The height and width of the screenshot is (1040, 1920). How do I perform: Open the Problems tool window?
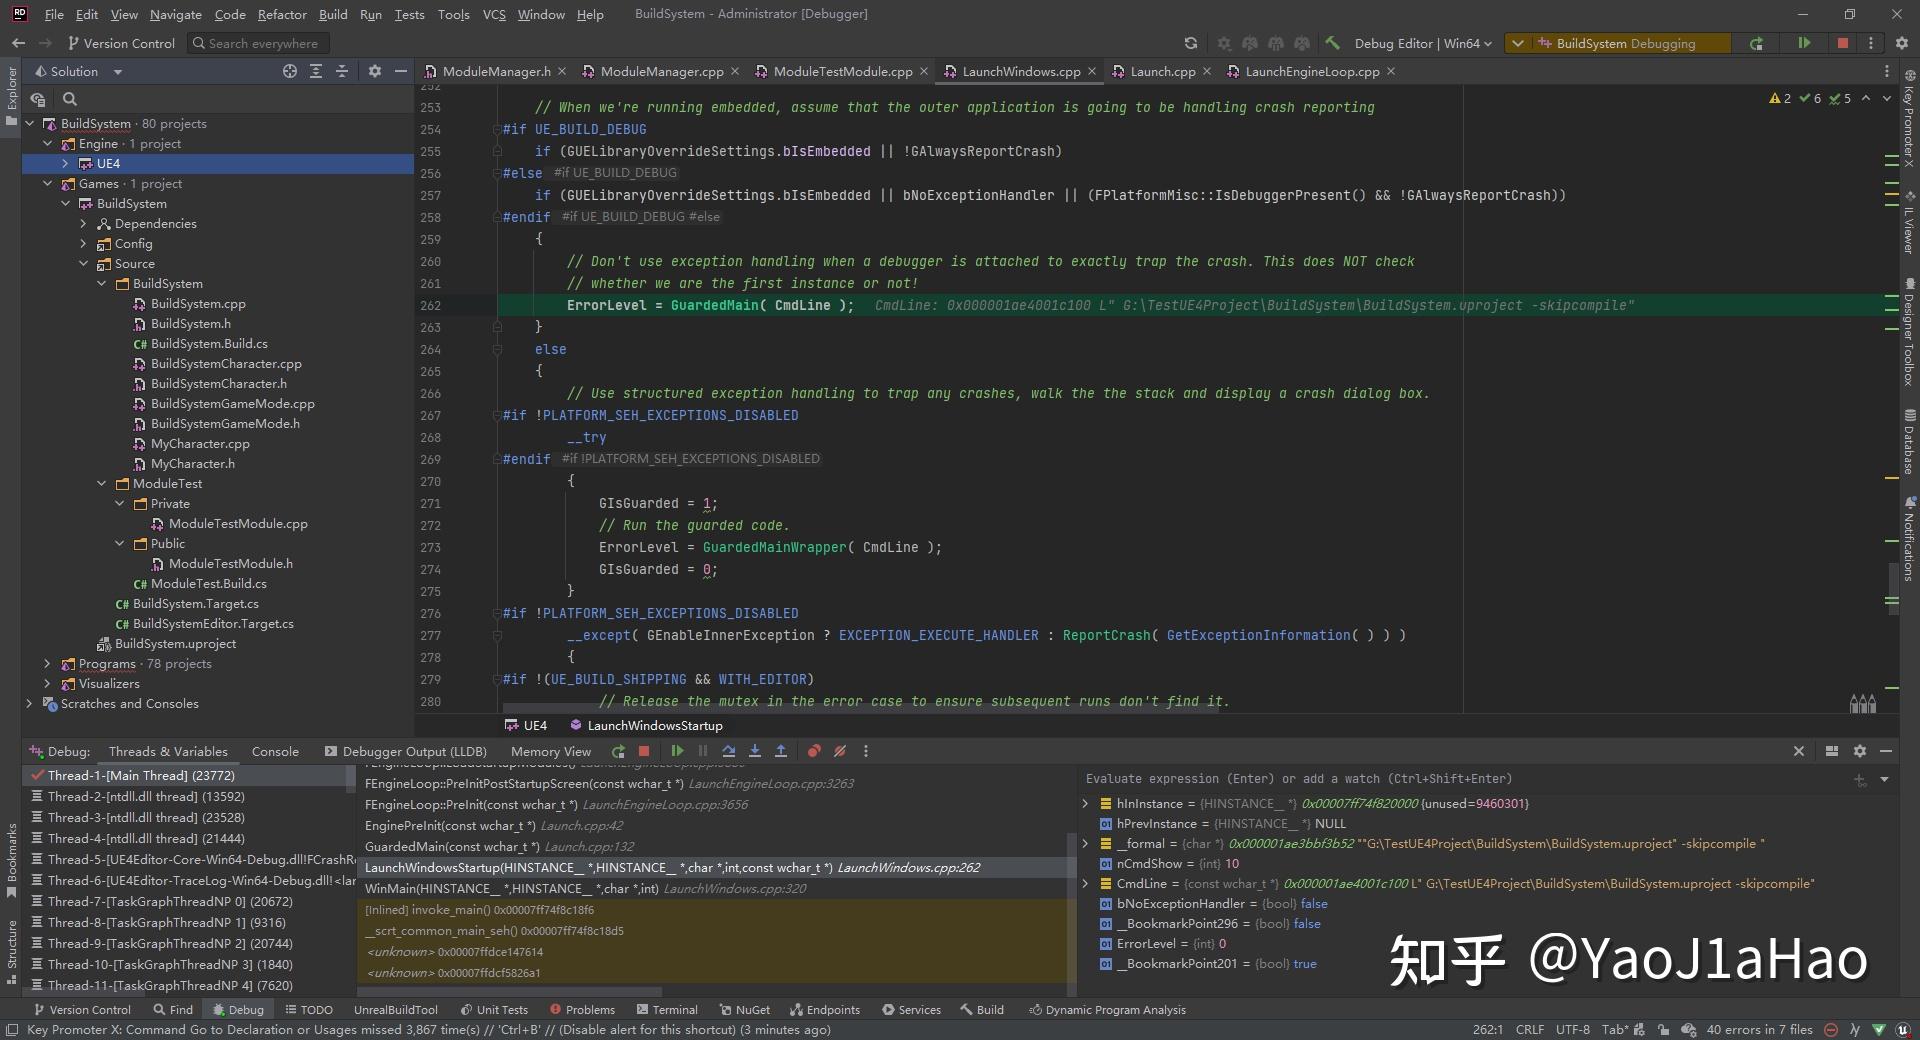click(x=583, y=1009)
